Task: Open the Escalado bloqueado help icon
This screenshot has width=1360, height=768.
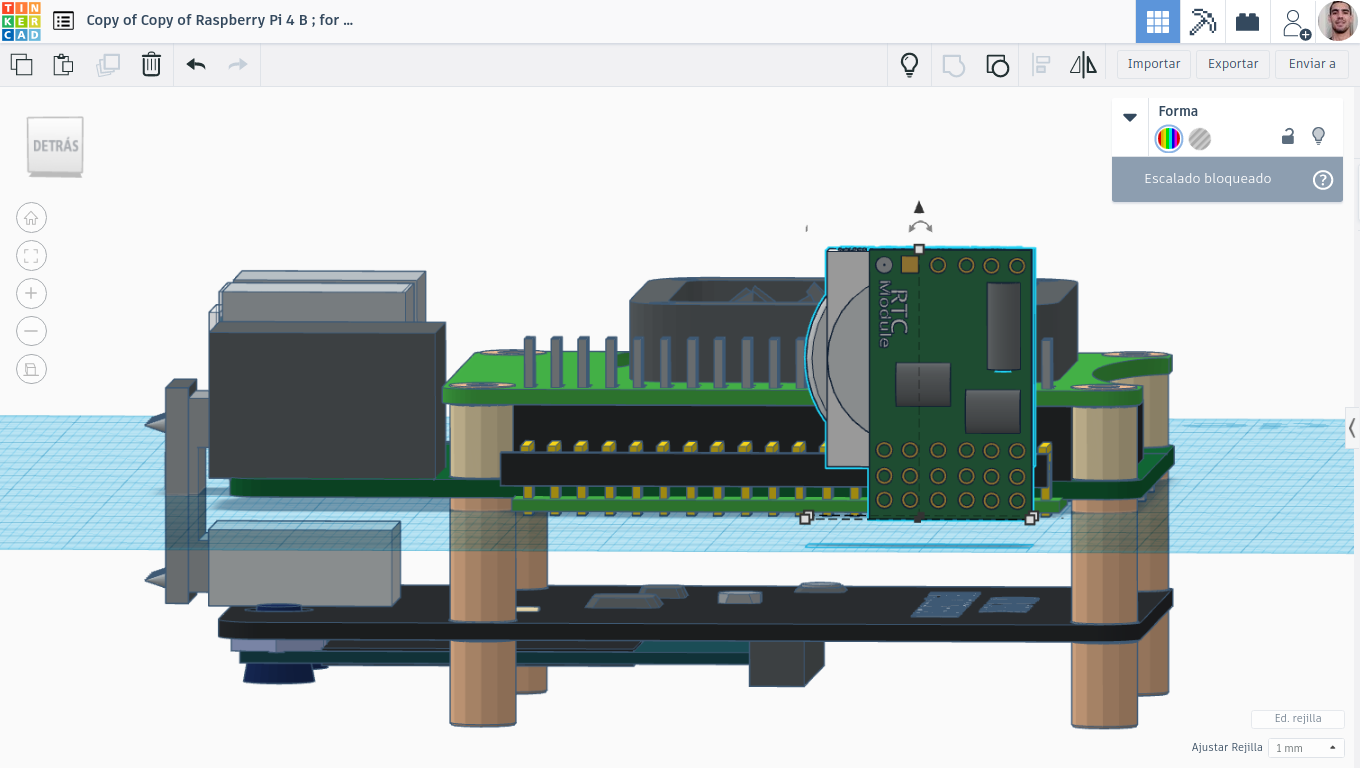Action: [1323, 180]
